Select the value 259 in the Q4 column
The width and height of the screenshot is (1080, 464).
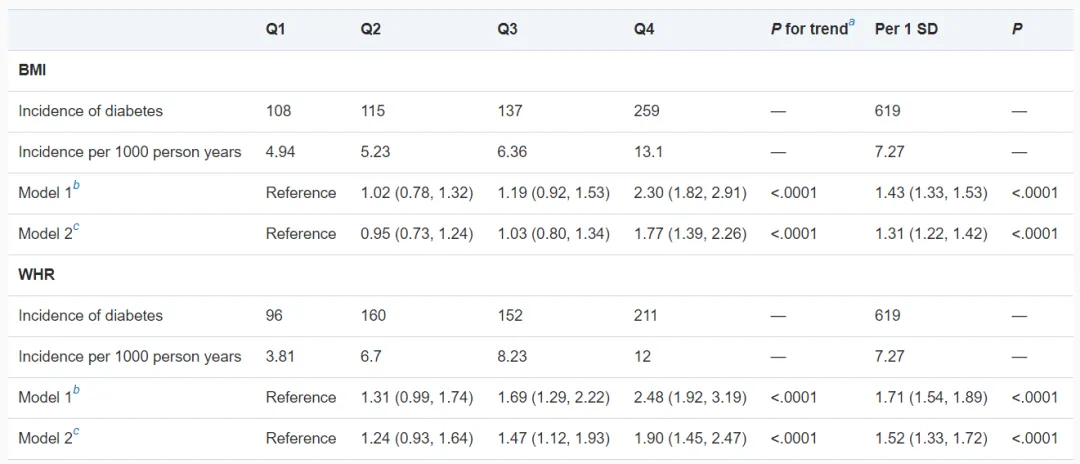click(x=646, y=111)
